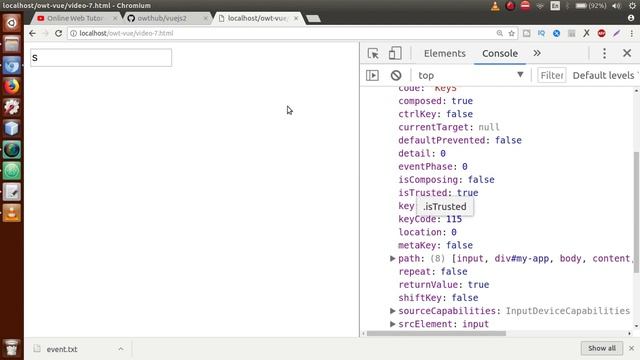Bookmark this page with star icon
640x360 pixels.
coord(511,33)
